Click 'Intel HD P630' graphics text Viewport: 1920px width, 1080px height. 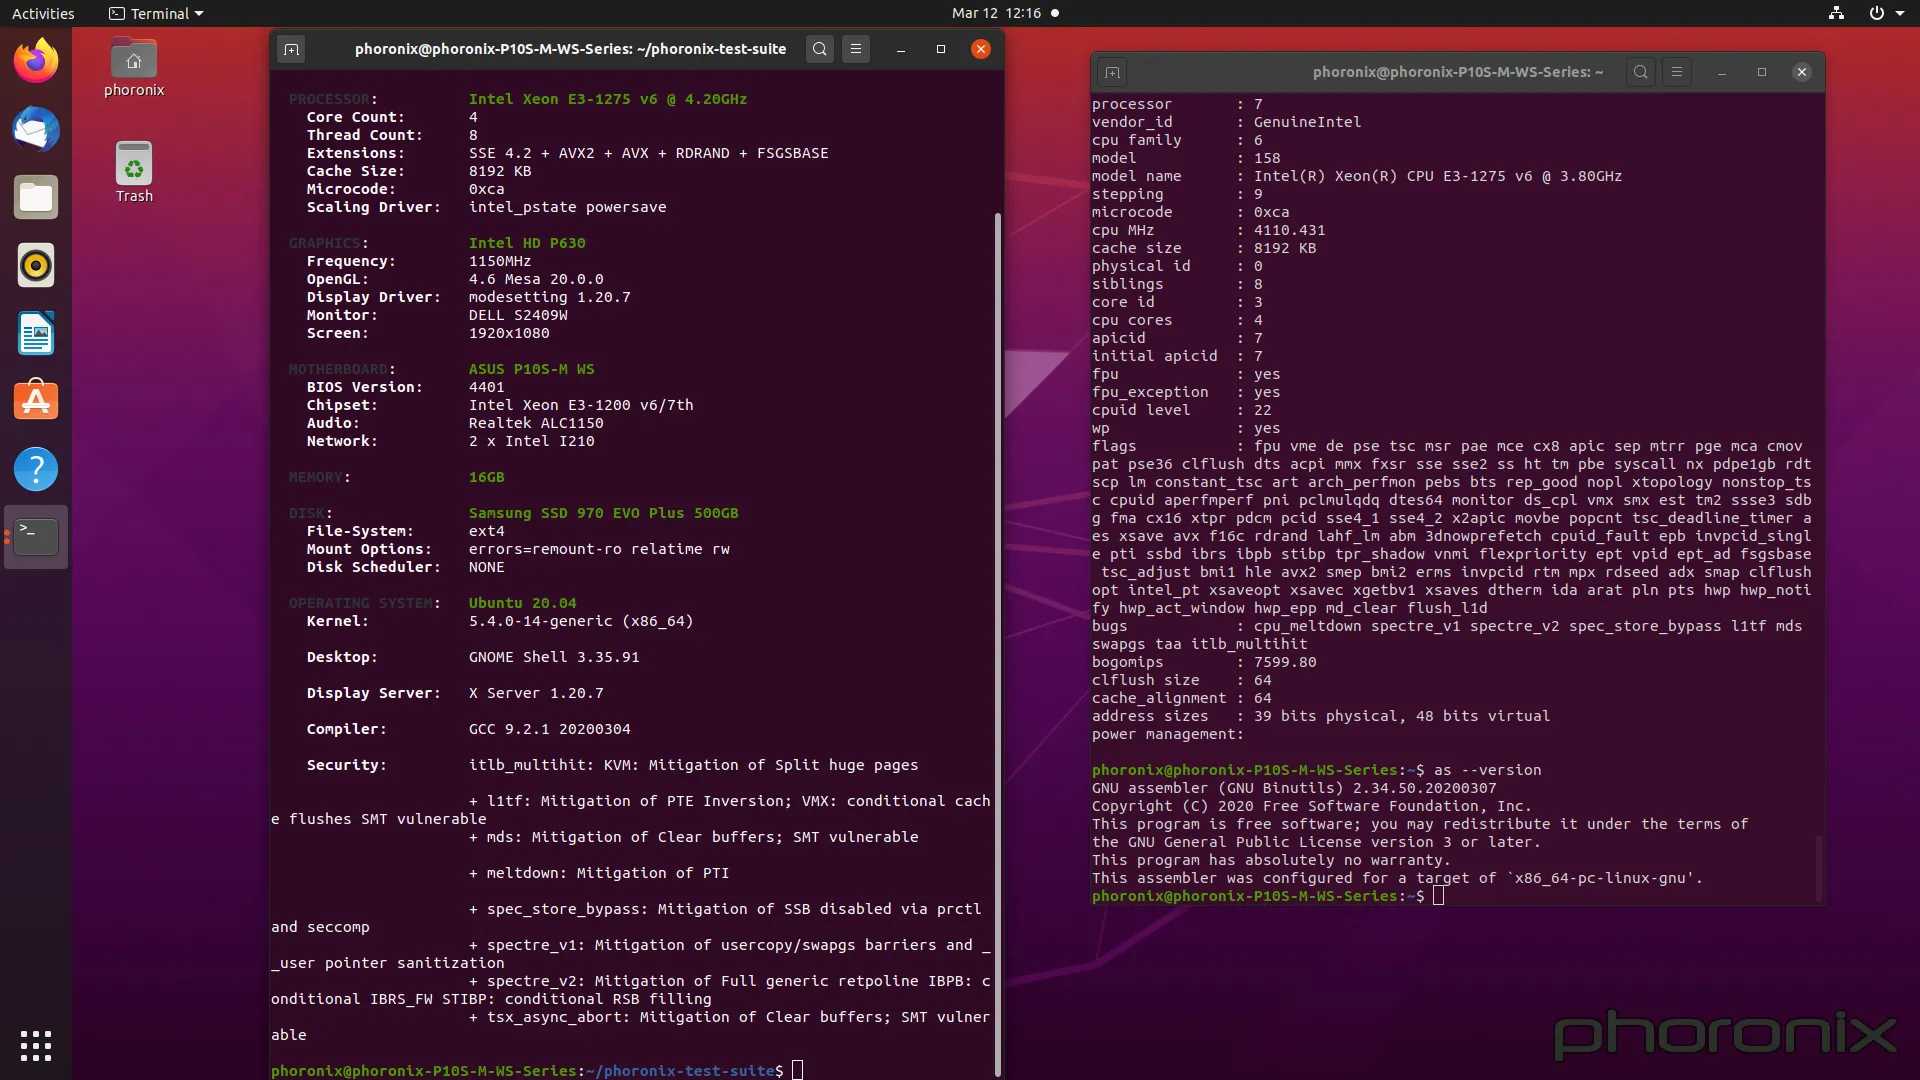527,243
